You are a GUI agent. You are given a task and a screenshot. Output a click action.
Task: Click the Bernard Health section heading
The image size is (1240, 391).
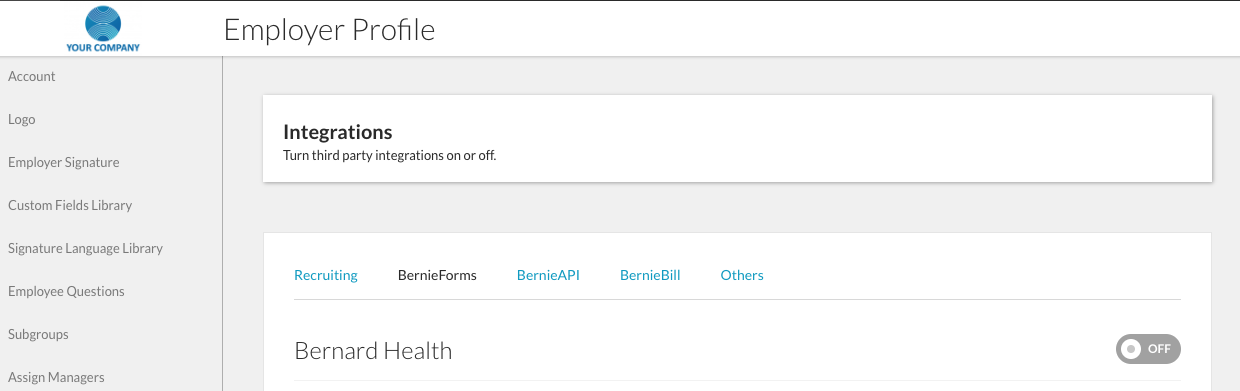[373, 351]
